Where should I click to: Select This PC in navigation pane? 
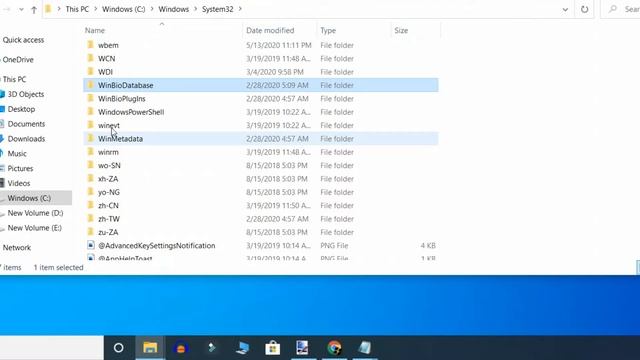pos(14,79)
